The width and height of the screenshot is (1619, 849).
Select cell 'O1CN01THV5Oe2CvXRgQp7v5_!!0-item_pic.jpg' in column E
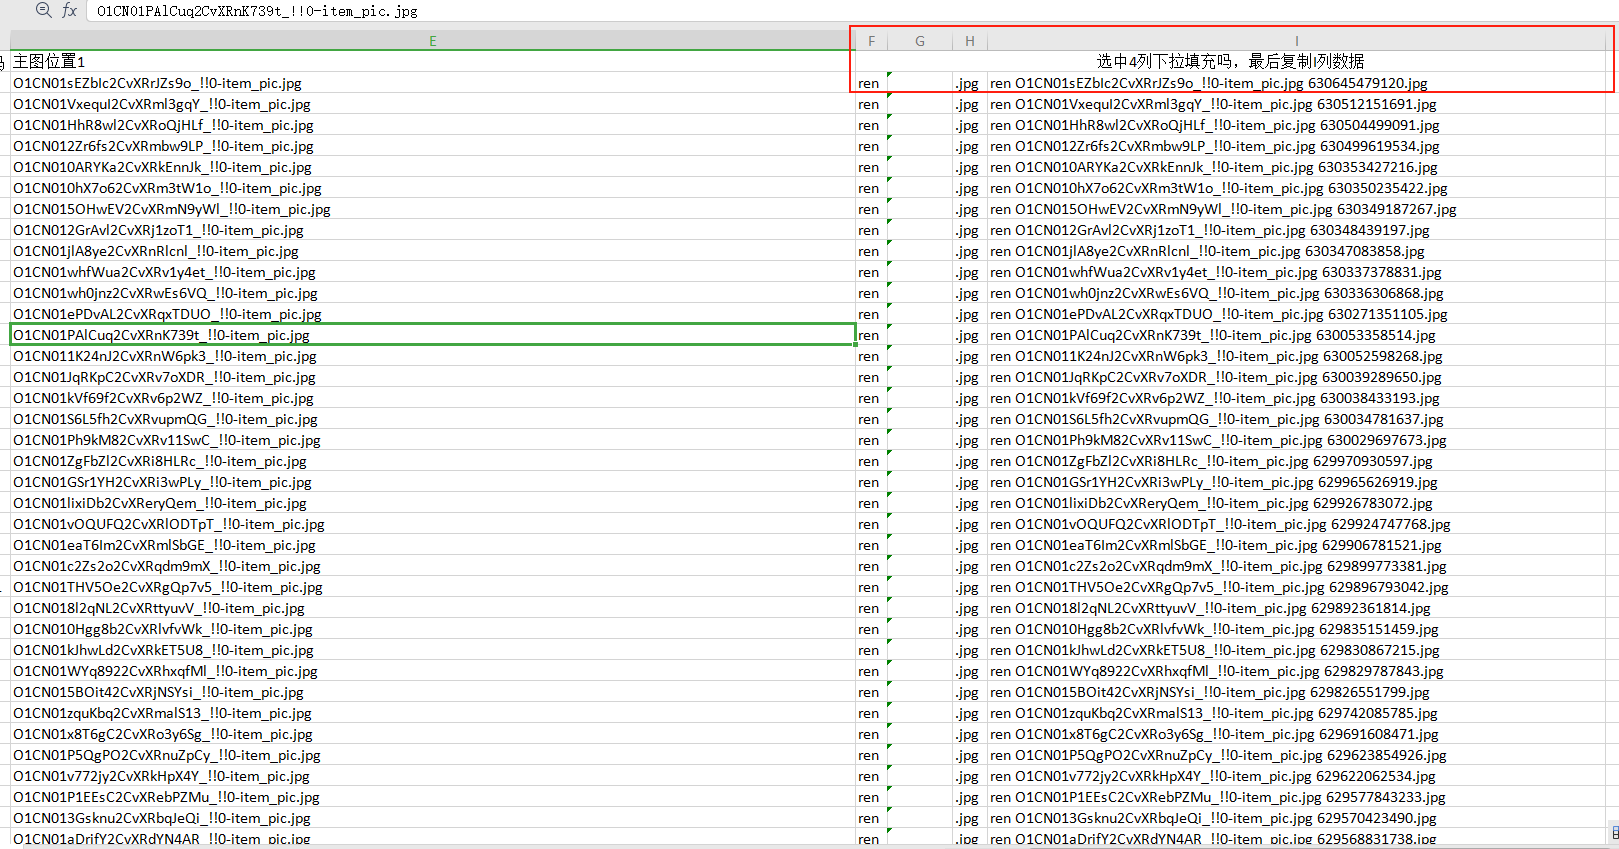tap(432, 587)
